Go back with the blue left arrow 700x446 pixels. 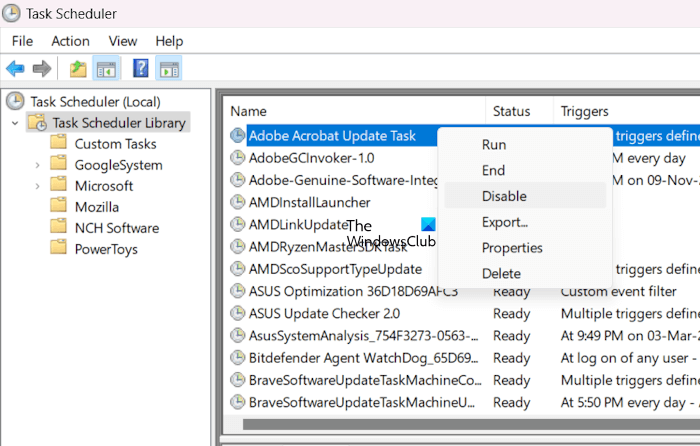15,69
